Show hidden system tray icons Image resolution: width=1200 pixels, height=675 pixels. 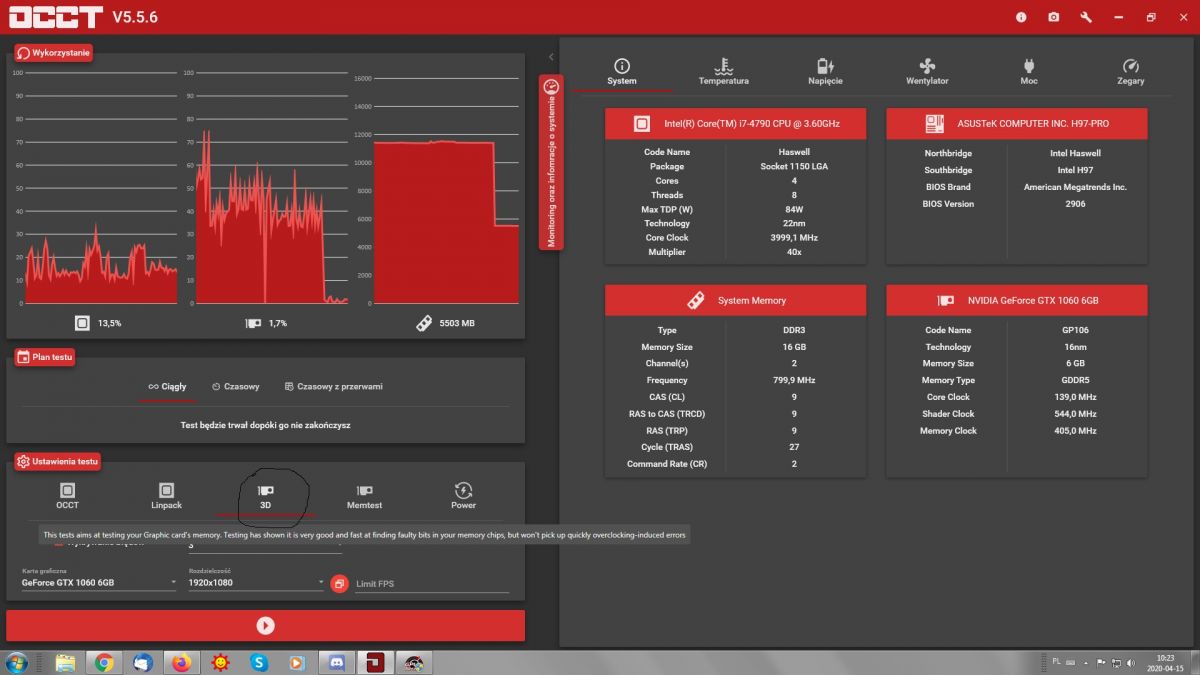[x=1087, y=662]
